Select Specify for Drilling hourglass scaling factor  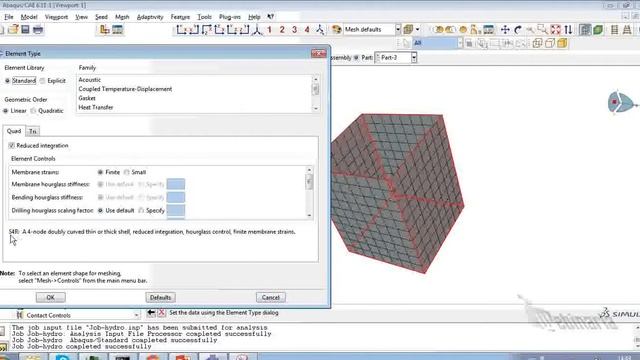click(x=141, y=211)
